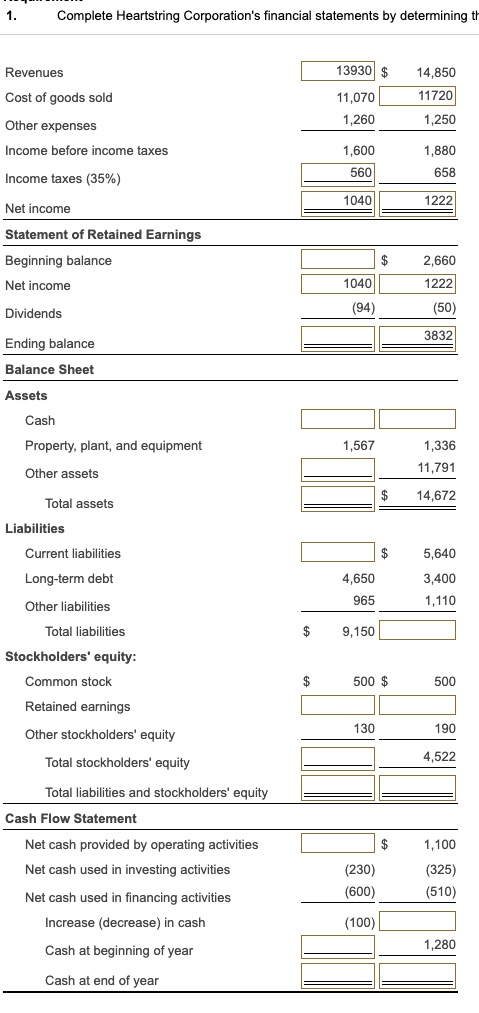Click the Stockholders' equity: subheading
This screenshot has height=1013, width=479.
click(70, 657)
